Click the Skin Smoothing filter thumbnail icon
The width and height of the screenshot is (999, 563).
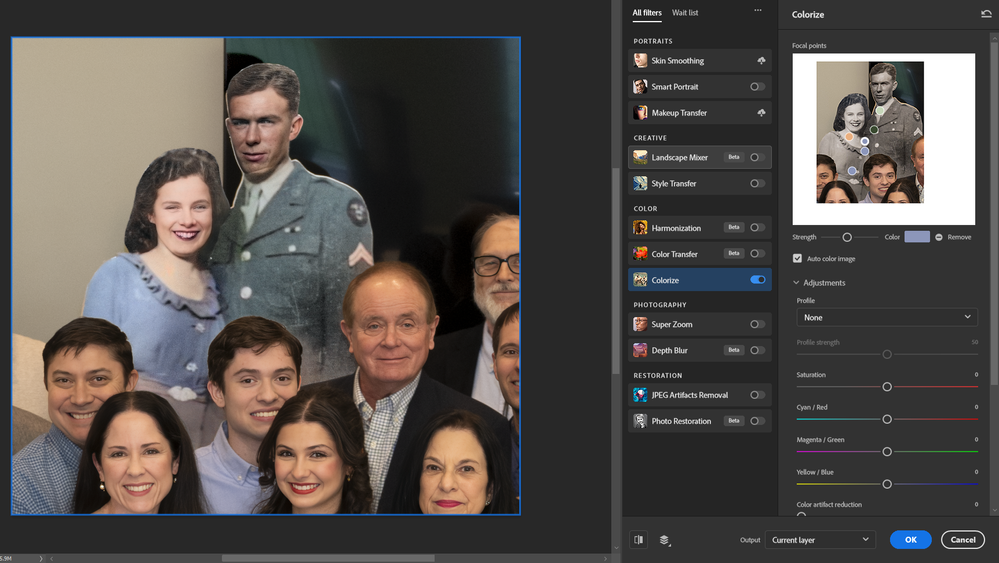pyautogui.click(x=640, y=61)
